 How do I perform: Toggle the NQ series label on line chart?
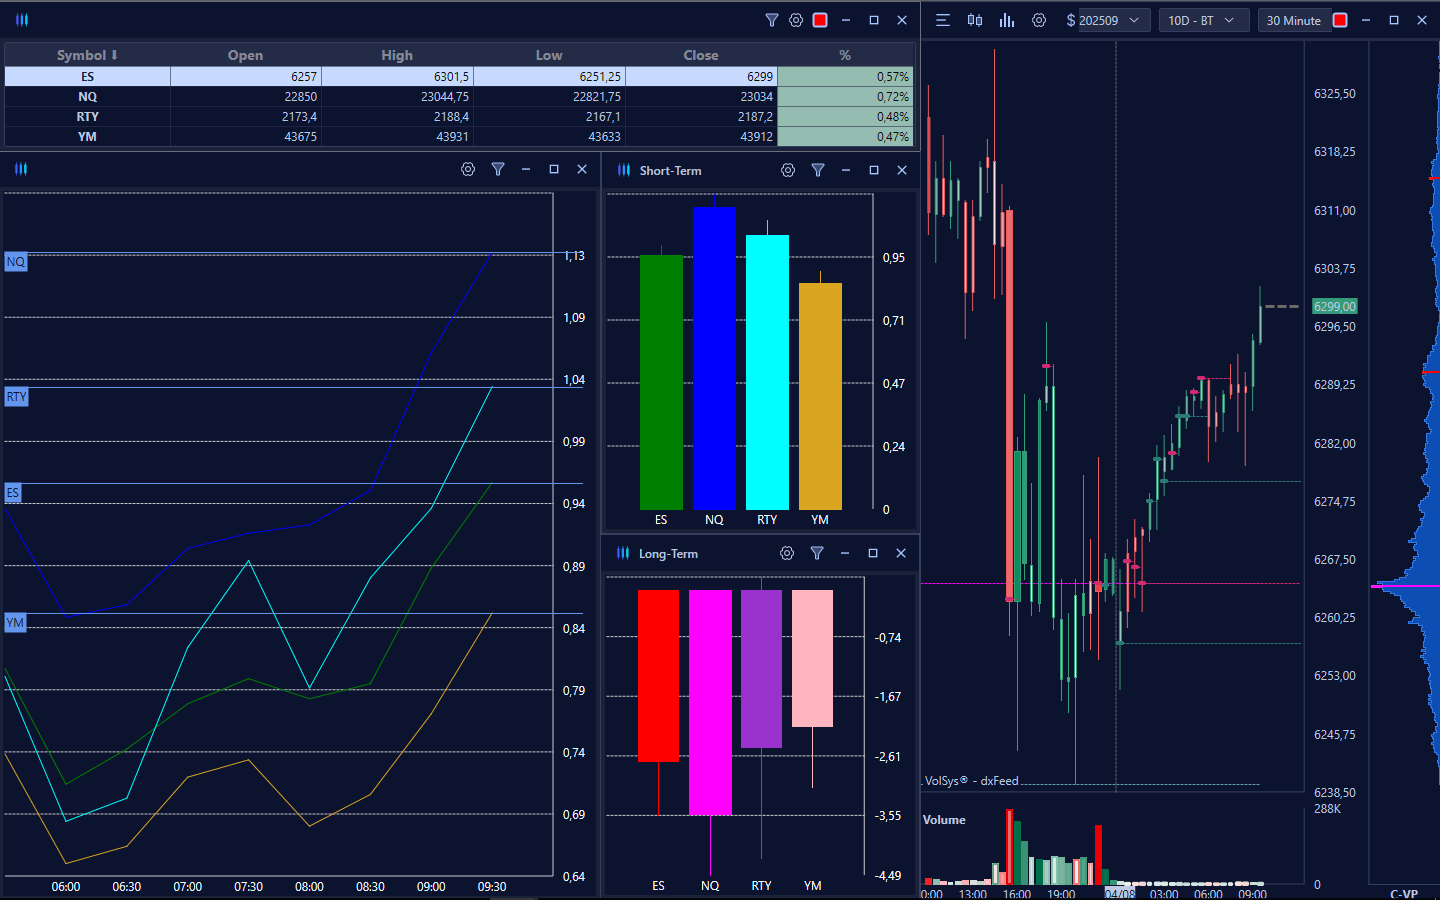[x=15, y=262]
